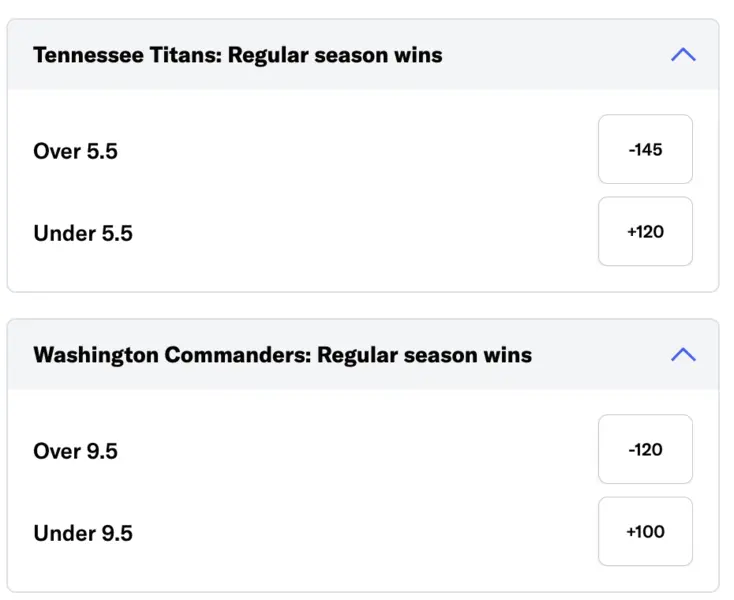Viewport: 734px width, 600px height.
Task: Collapse the Tennessee Titans wins section chevron
Action: 683,55
